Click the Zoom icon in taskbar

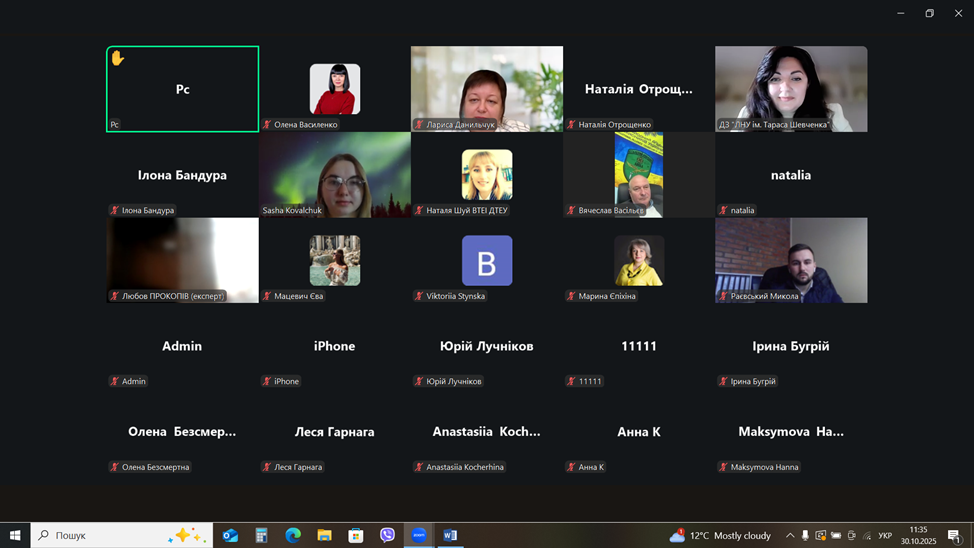click(x=419, y=536)
